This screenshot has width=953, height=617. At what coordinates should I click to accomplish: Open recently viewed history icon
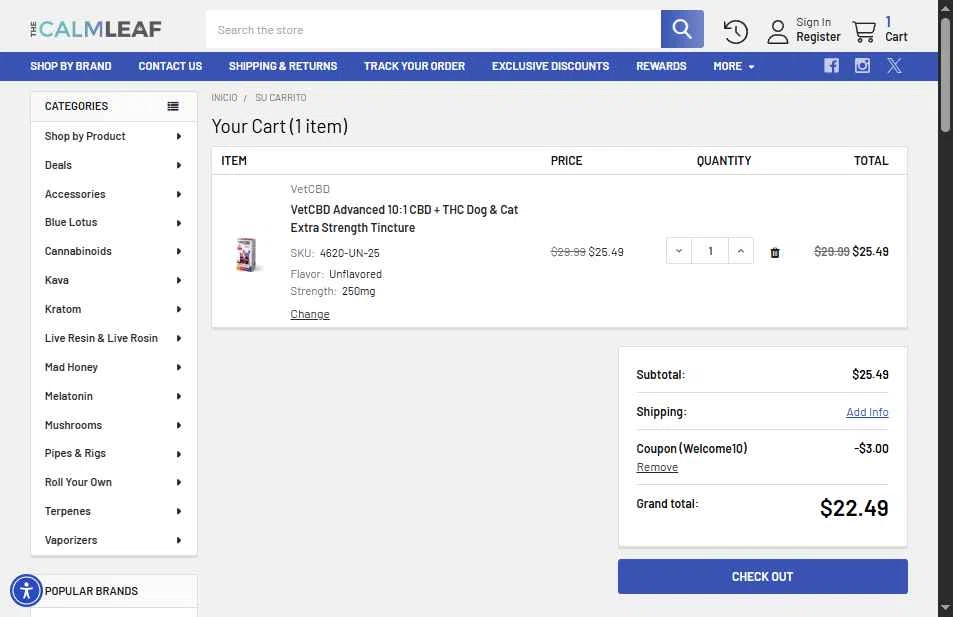735,31
